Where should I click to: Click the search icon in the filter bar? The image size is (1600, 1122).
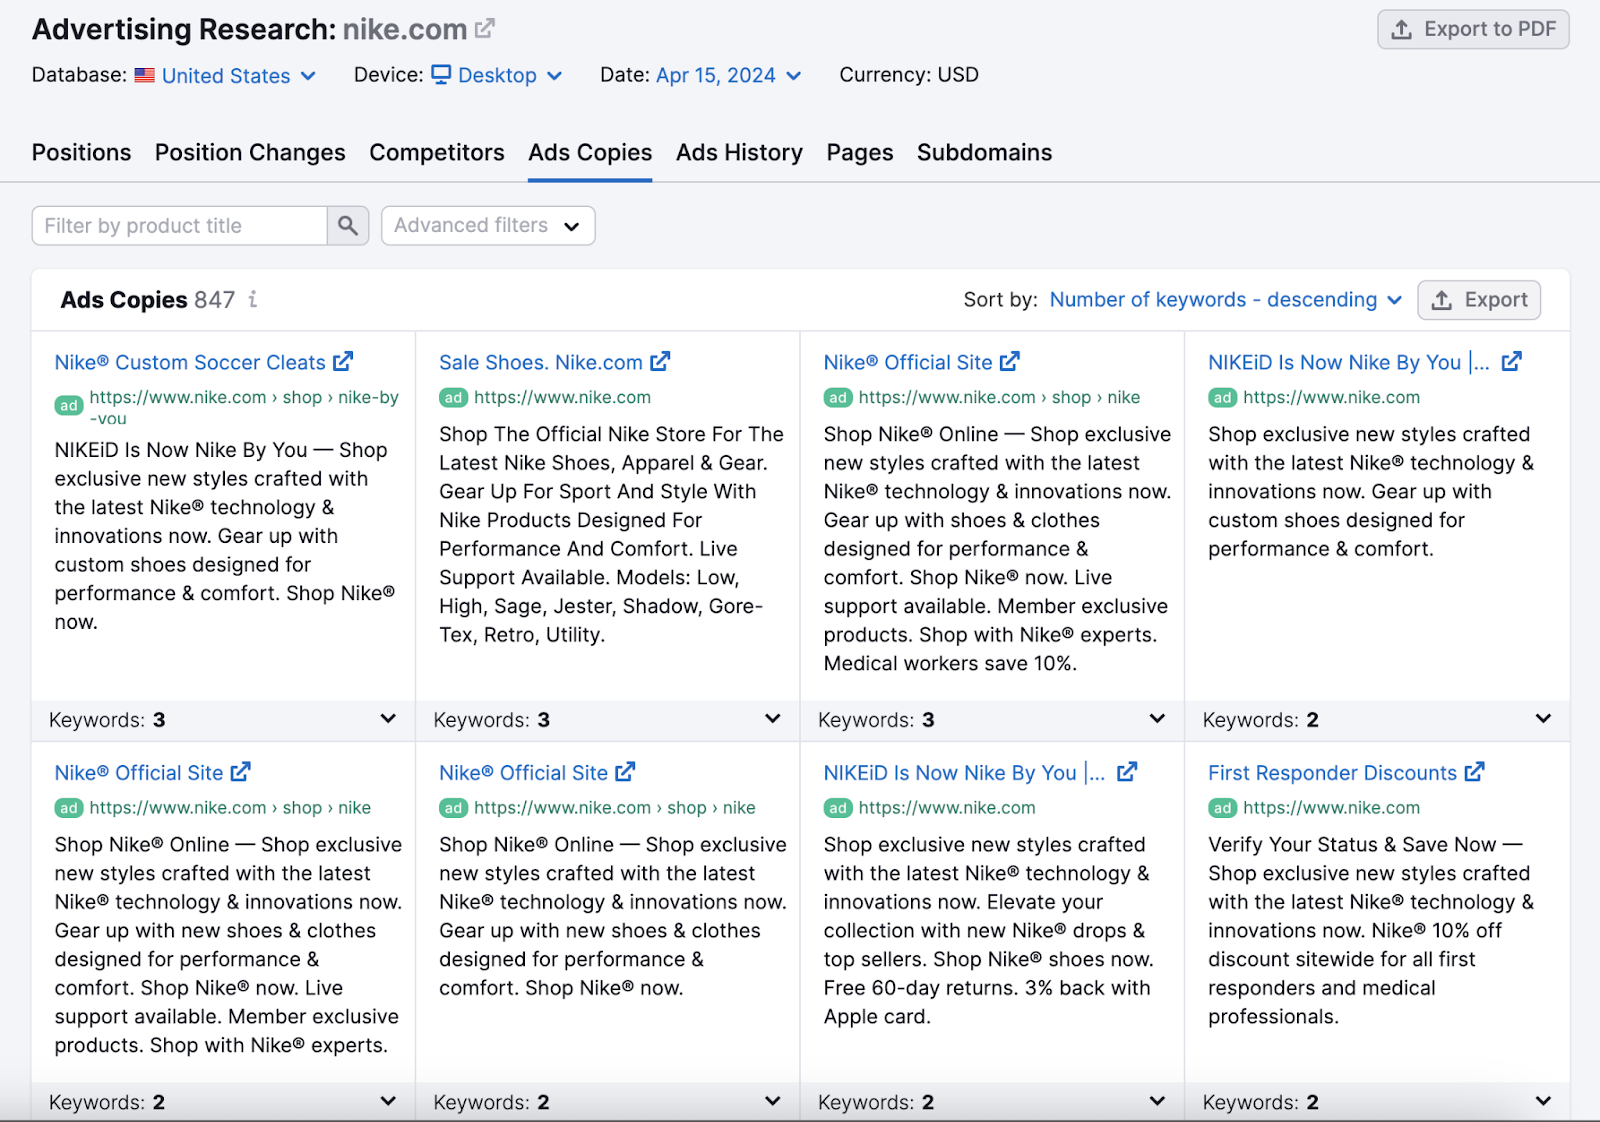pyautogui.click(x=347, y=225)
